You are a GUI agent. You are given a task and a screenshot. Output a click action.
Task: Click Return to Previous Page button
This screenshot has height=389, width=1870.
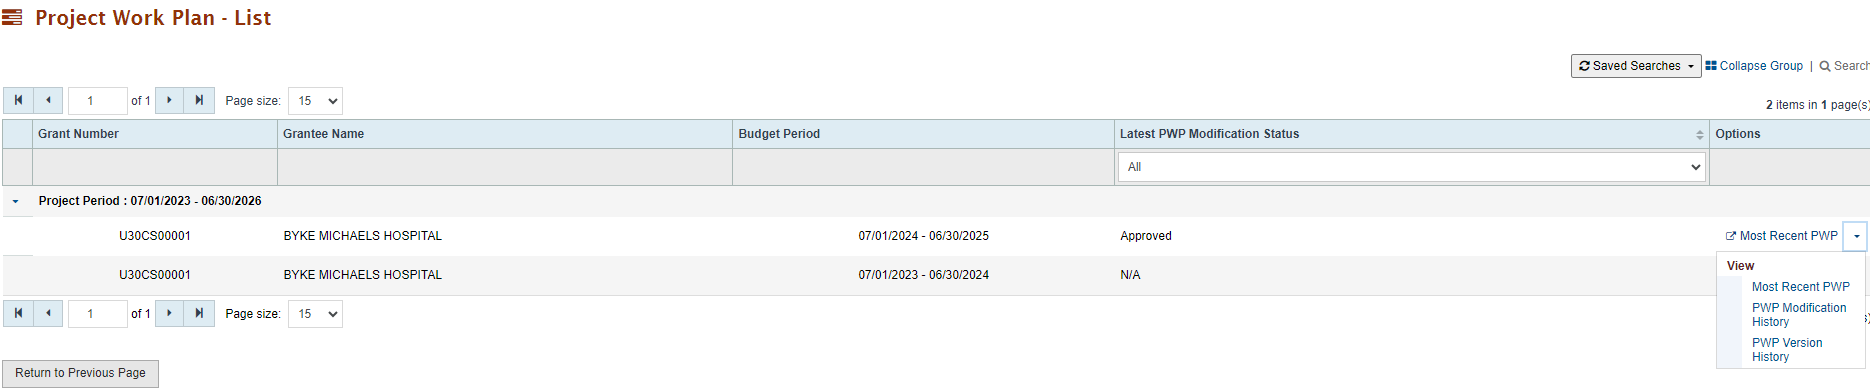pyautogui.click(x=80, y=373)
